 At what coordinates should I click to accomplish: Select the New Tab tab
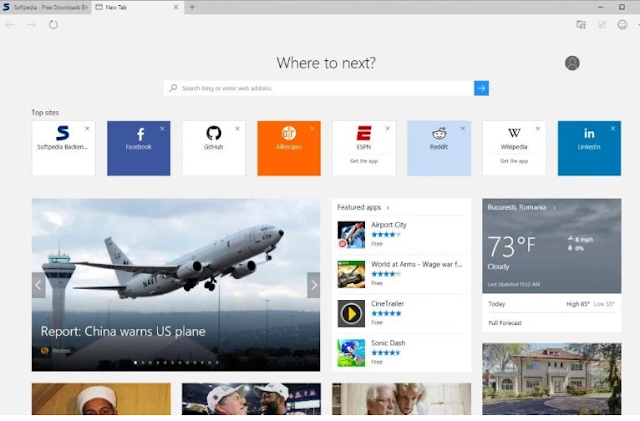137,7
